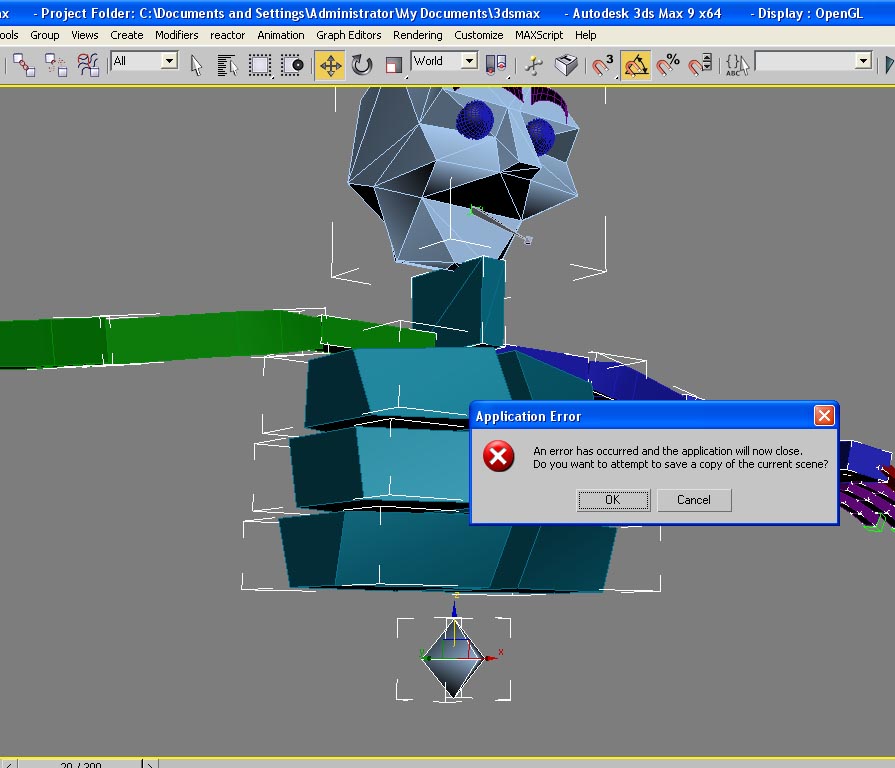The image size is (895, 768).
Task: Click OK in the Application Error dialog
Action: 613,500
